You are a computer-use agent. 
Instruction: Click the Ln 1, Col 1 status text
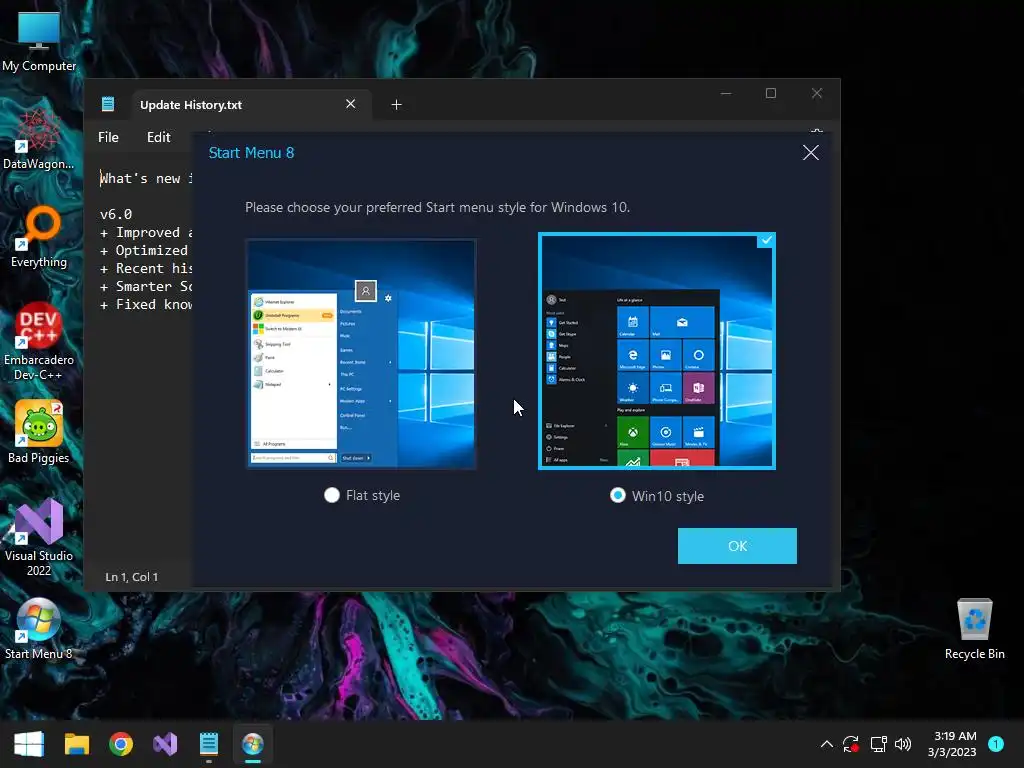click(x=131, y=577)
